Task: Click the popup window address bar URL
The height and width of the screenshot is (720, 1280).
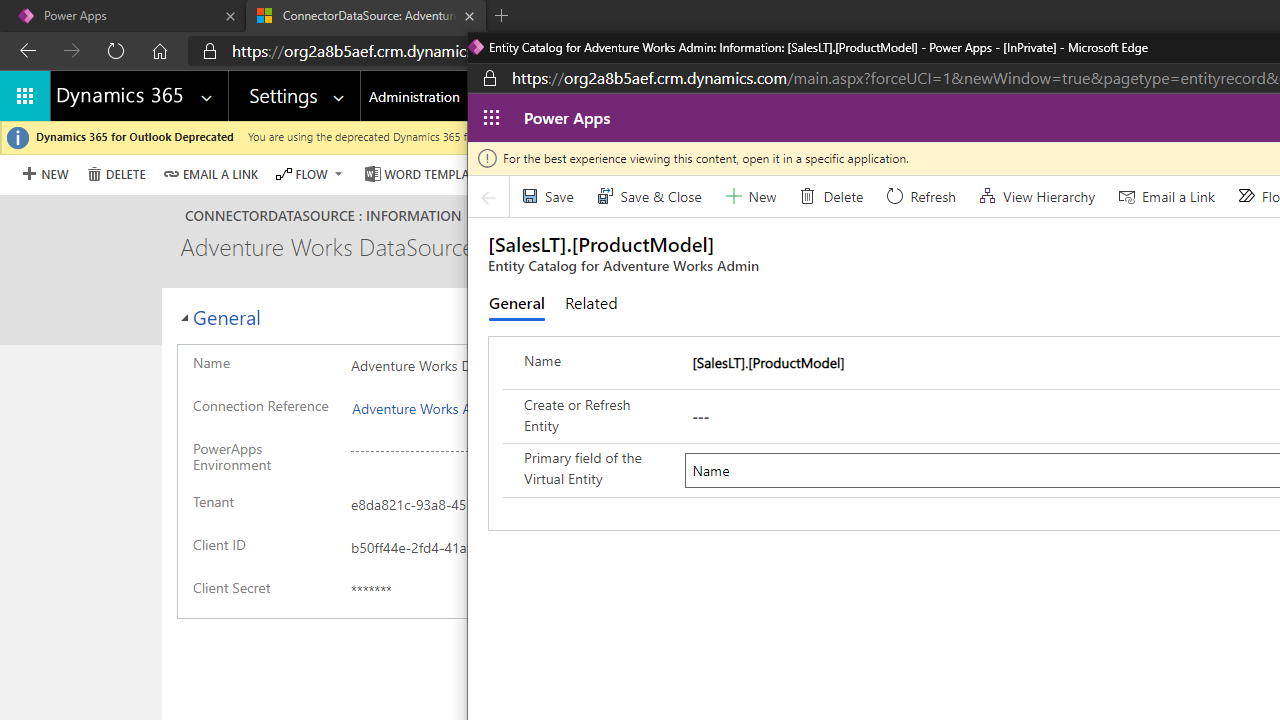Action: 895,79
